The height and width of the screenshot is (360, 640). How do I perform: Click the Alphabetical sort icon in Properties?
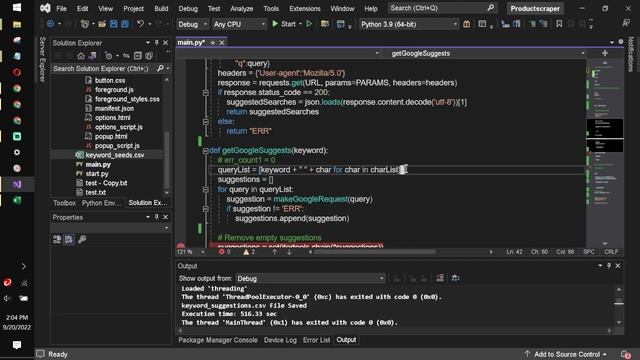pos(69,239)
